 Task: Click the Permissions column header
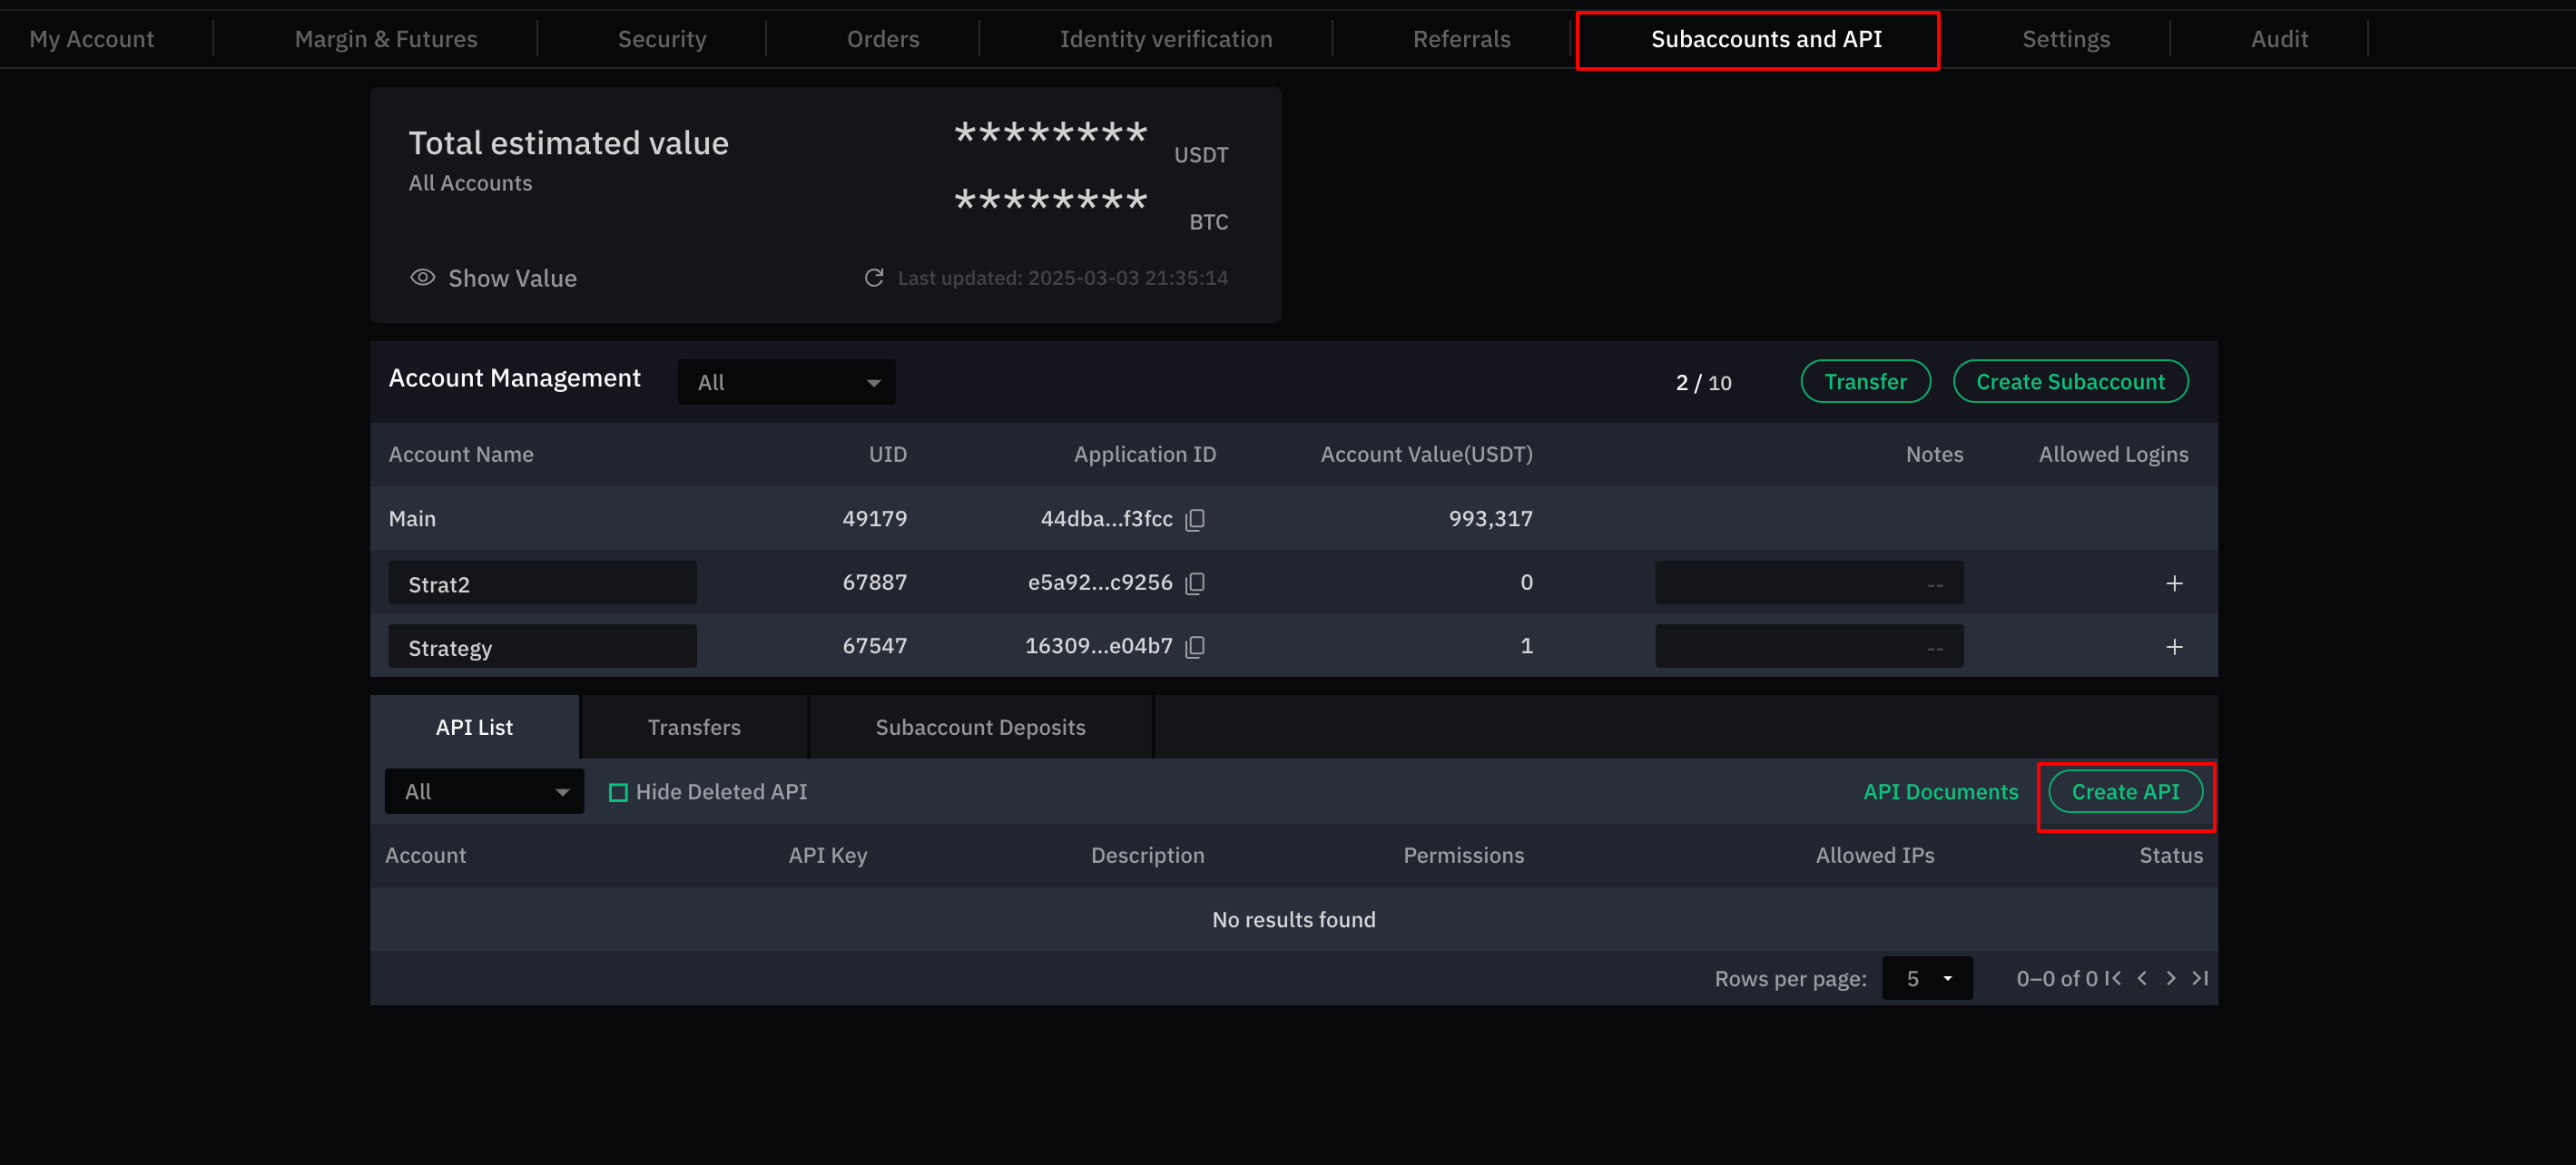[x=1463, y=856]
